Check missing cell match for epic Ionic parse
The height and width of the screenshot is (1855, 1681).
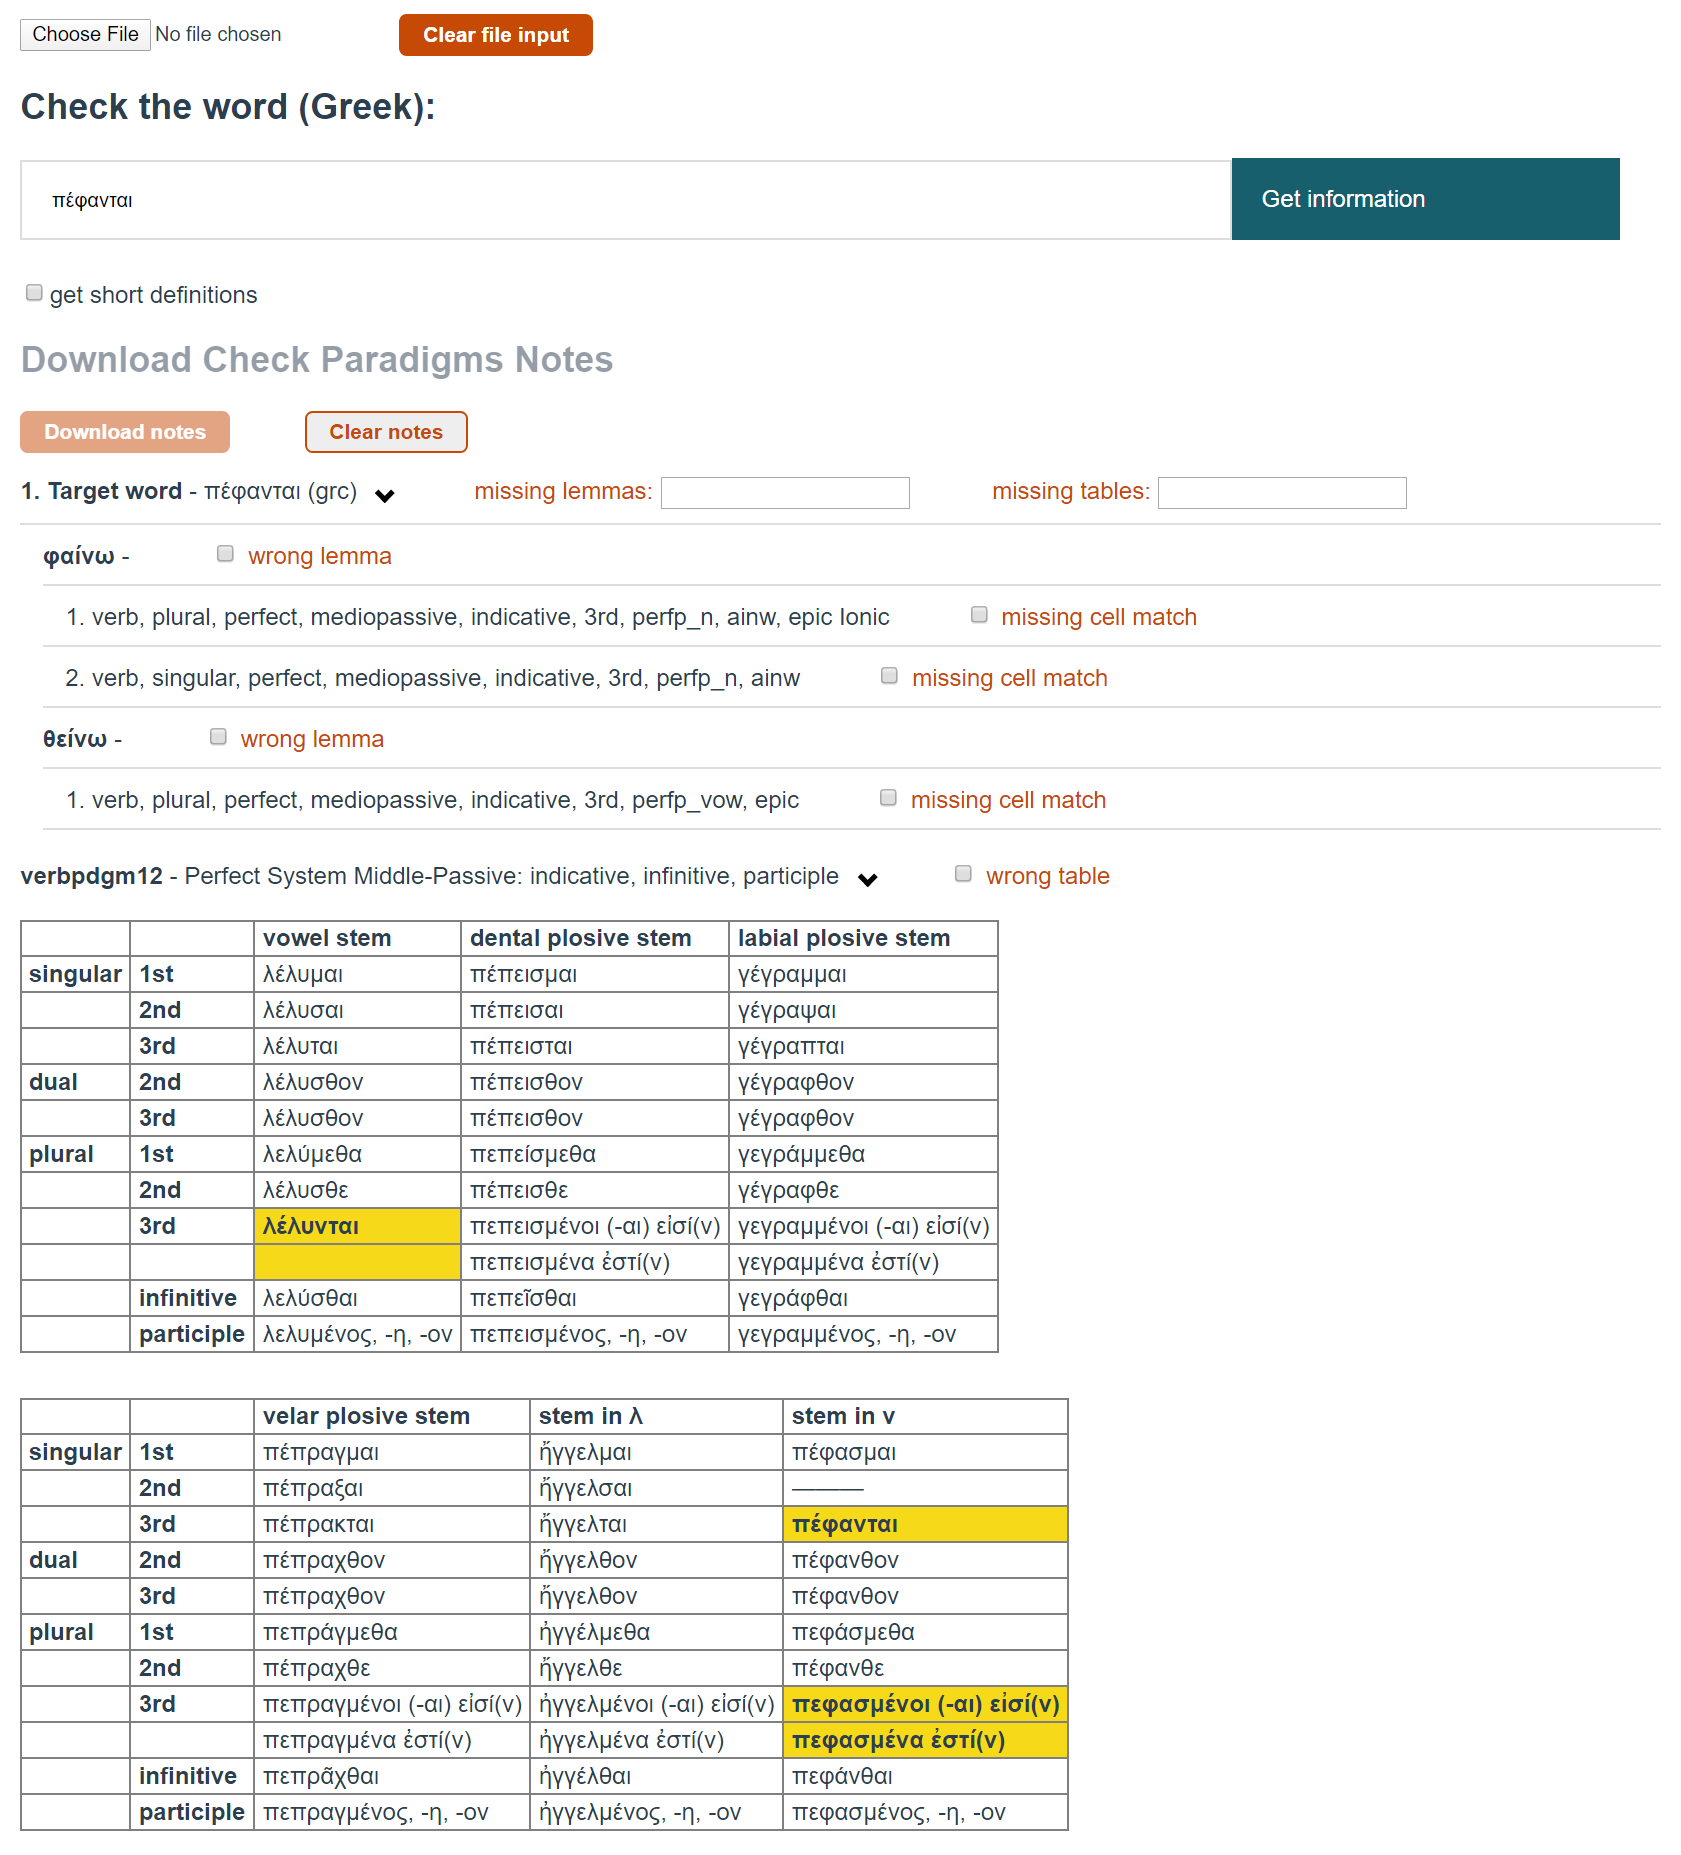[978, 614]
